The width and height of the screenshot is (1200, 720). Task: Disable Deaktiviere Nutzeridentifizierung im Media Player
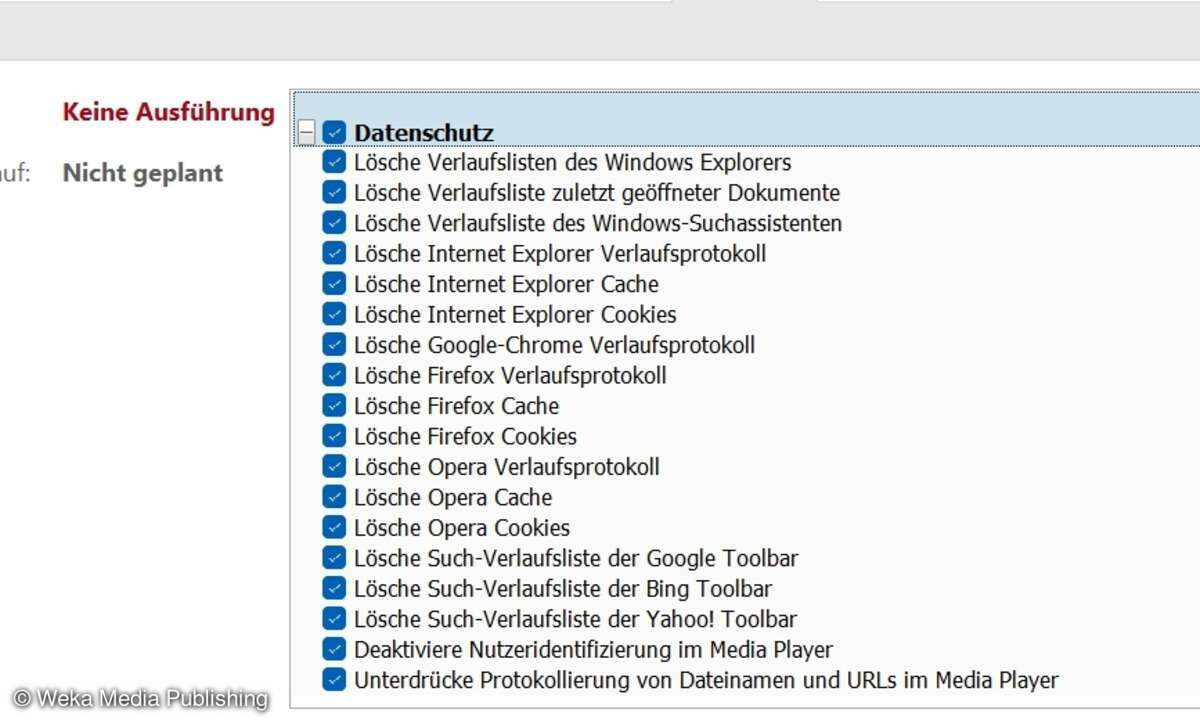334,650
